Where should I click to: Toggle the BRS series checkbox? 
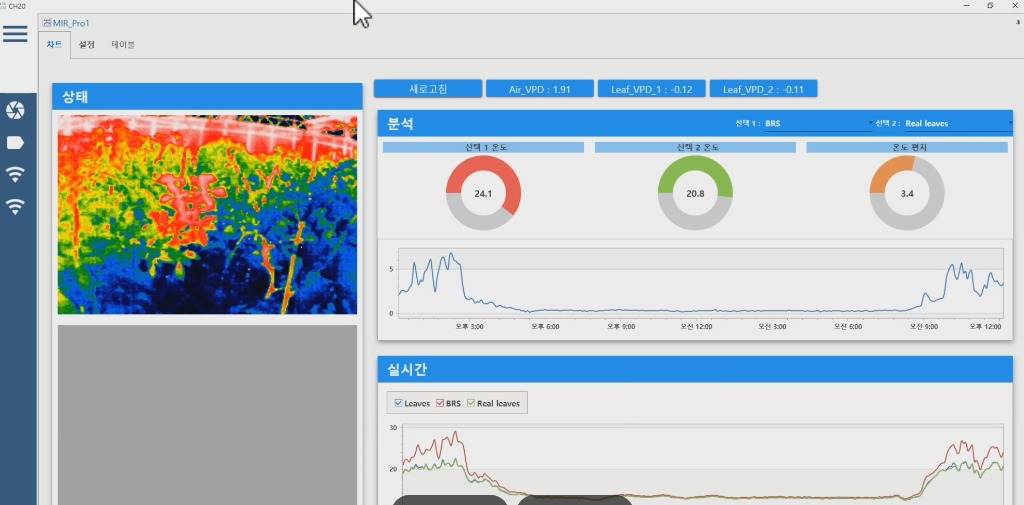click(x=440, y=403)
